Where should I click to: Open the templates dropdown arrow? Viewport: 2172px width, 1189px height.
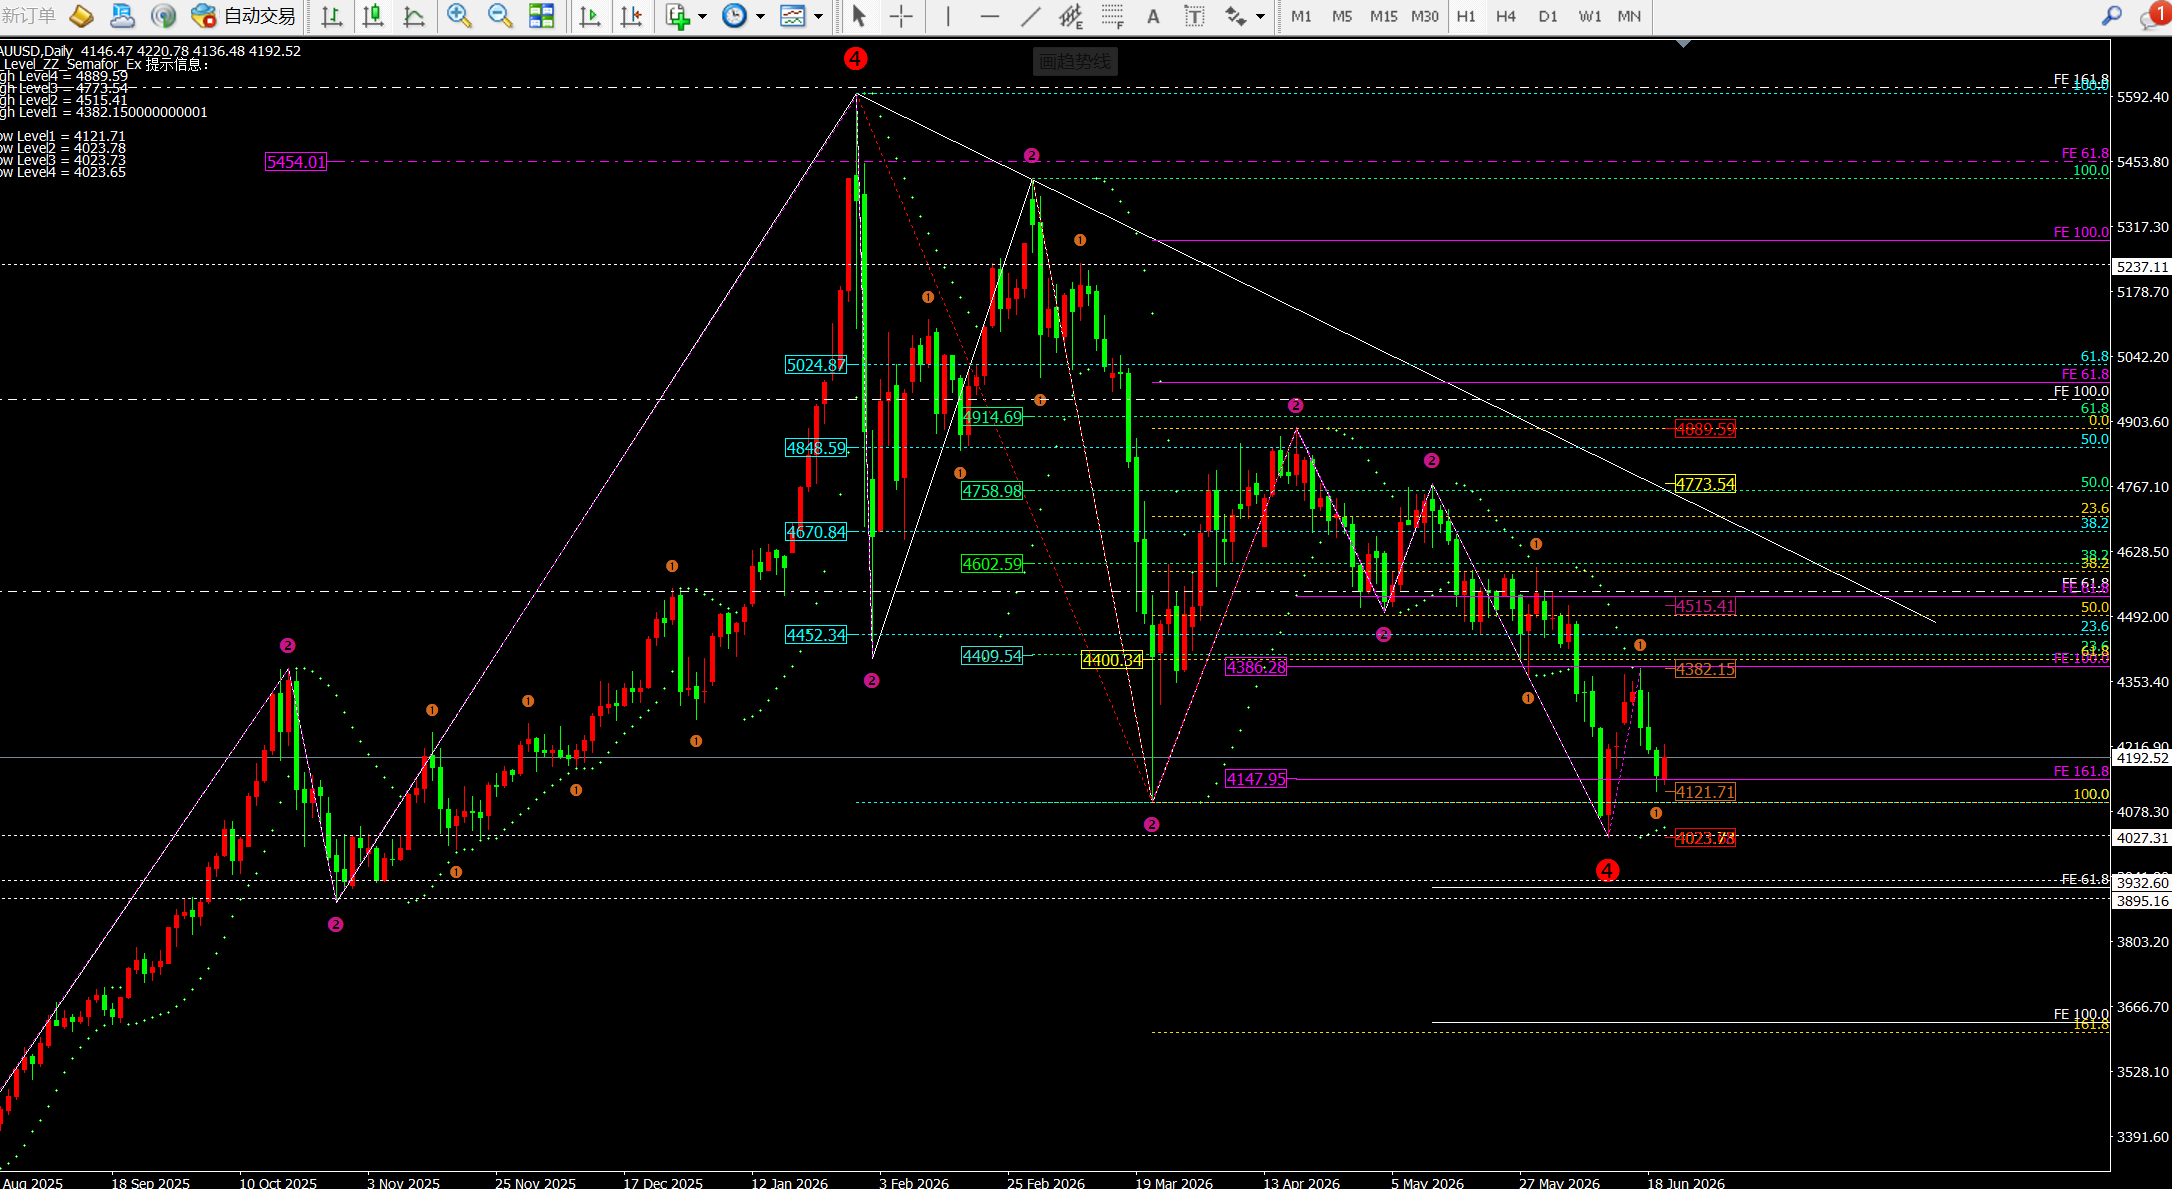pyautogui.click(x=818, y=16)
